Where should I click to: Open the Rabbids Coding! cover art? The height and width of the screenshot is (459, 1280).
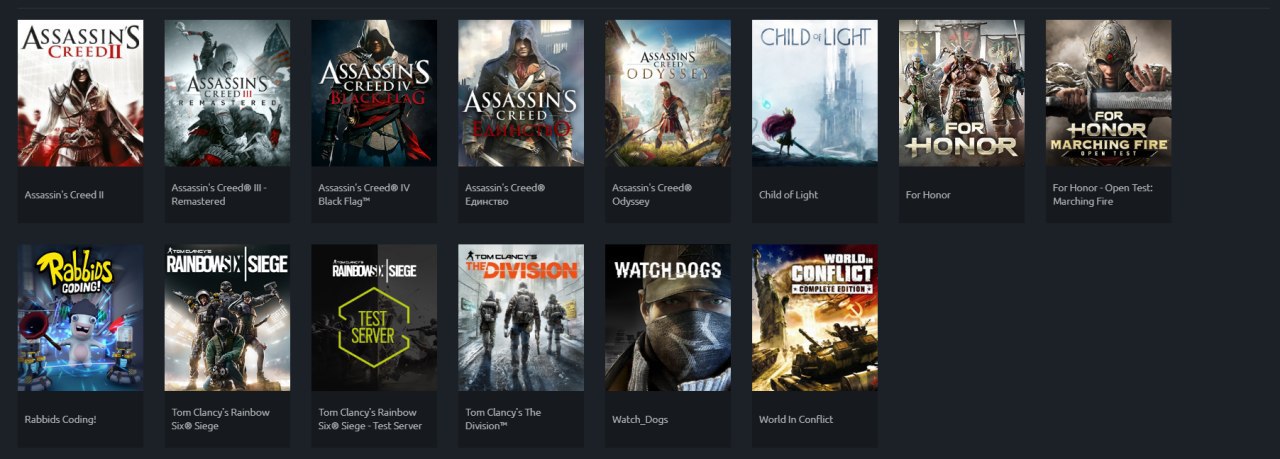click(x=80, y=318)
